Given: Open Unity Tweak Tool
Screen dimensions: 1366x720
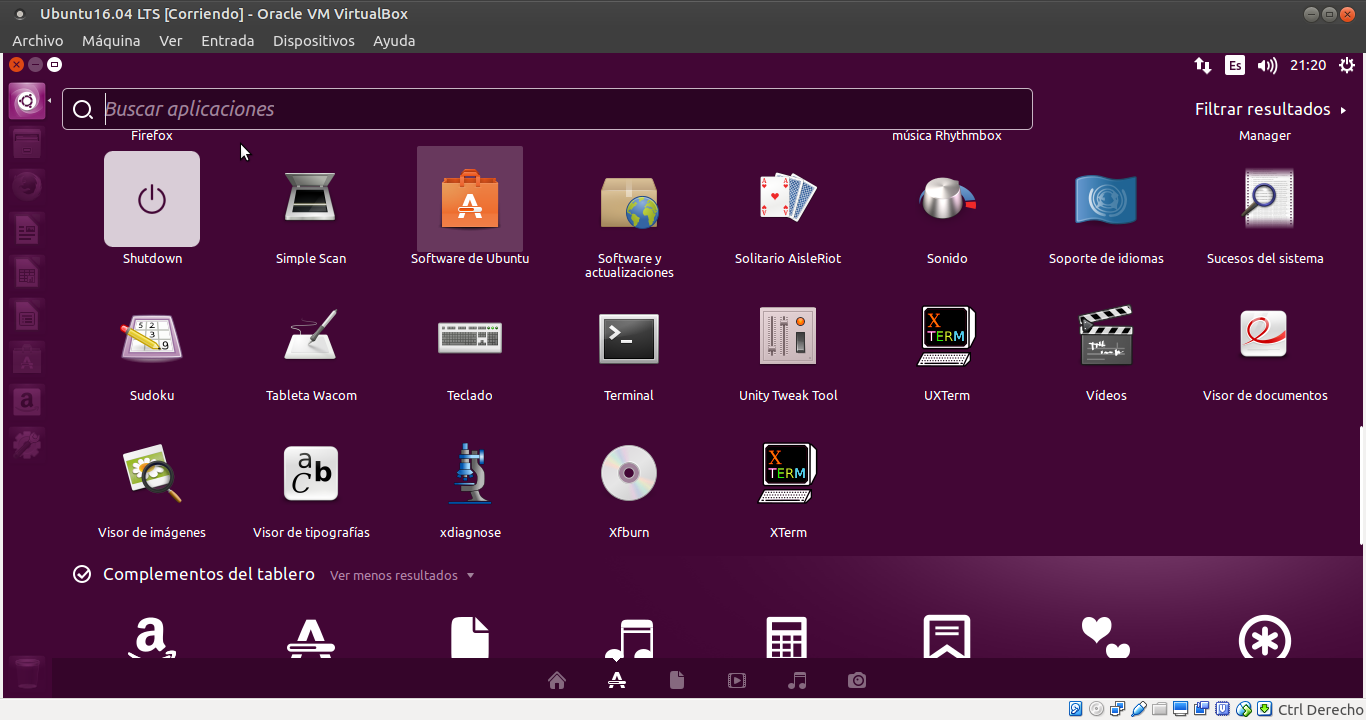Looking at the screenshot, I should (x=788, y=336).
